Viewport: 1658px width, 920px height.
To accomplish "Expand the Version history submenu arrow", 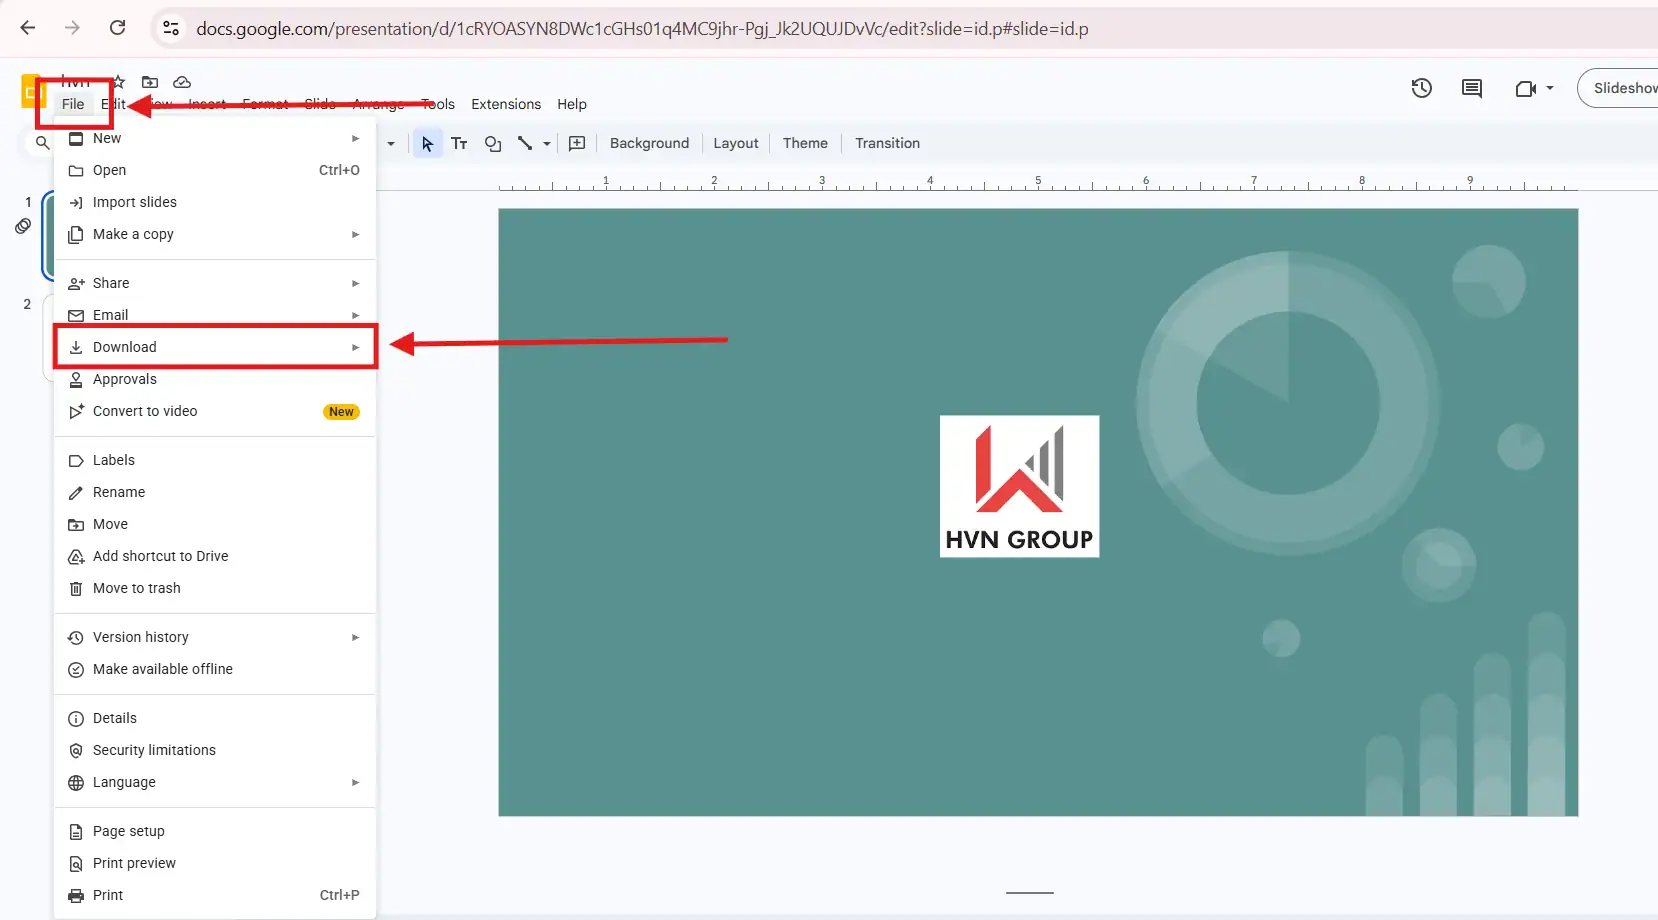I will [x=355, y=637].
